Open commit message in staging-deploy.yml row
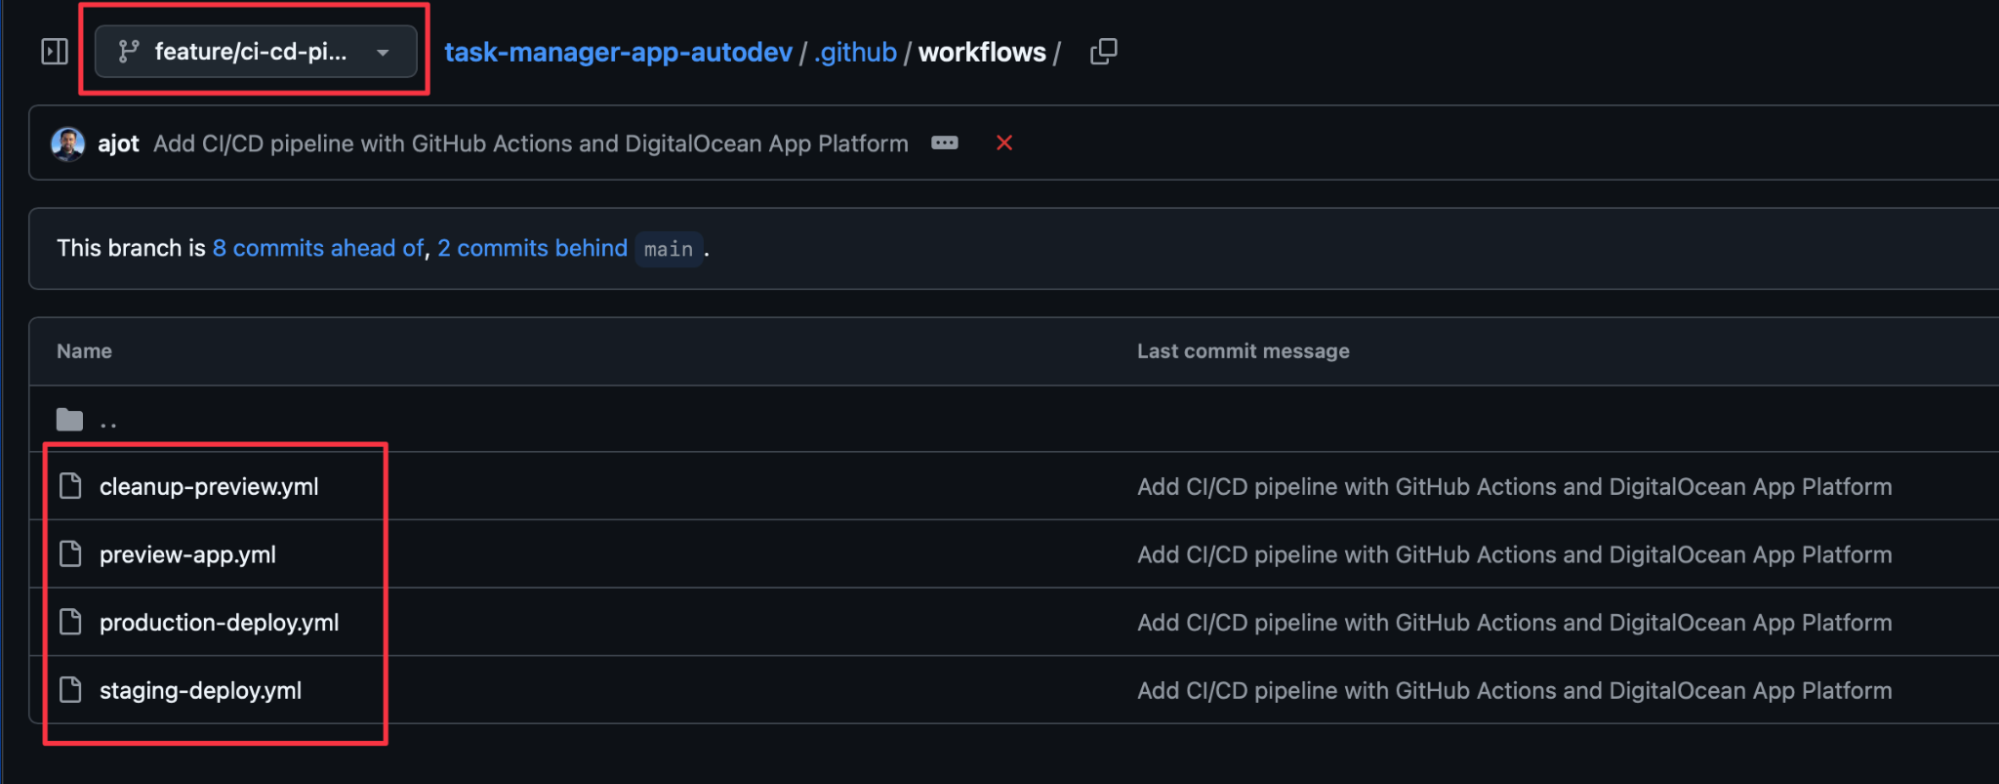This screenshot has width=1999, height=784. point(1514,691)
